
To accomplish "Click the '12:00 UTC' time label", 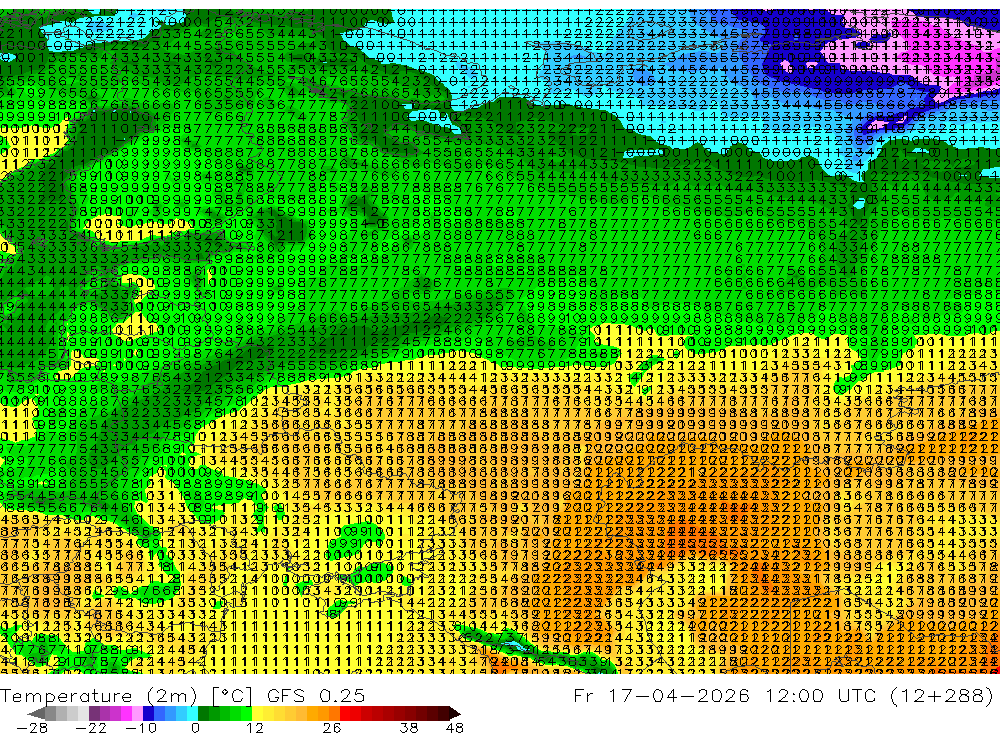I will point(820,695).
